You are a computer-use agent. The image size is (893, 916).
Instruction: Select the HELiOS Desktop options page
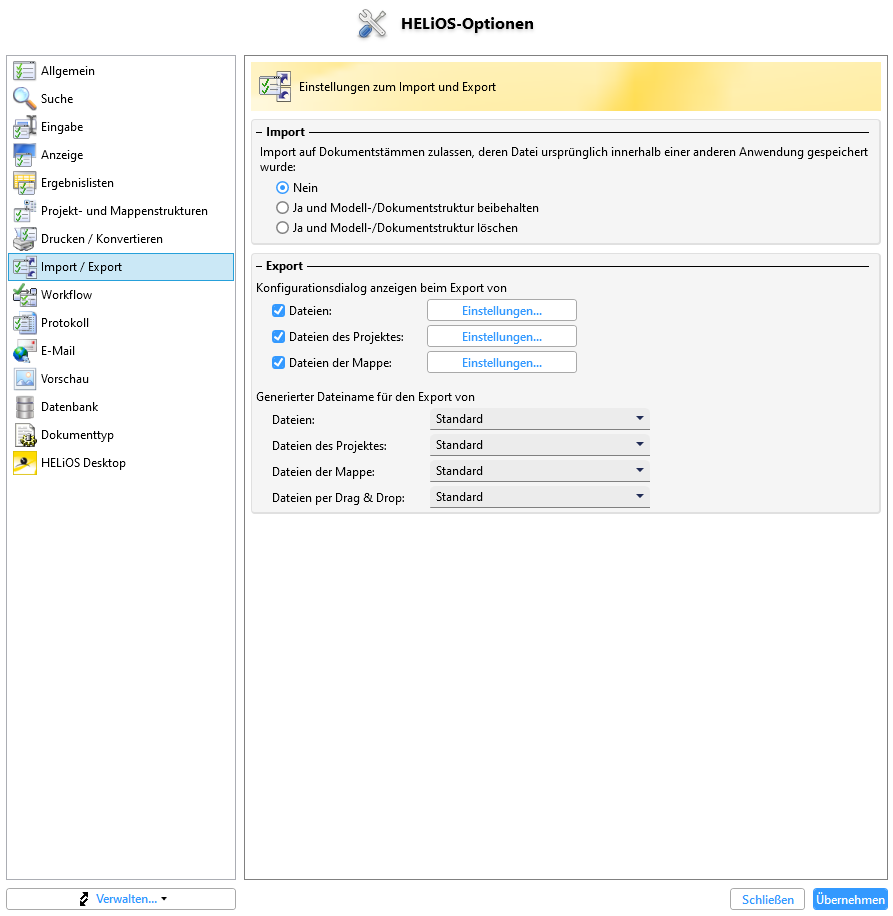coord(121,463)
